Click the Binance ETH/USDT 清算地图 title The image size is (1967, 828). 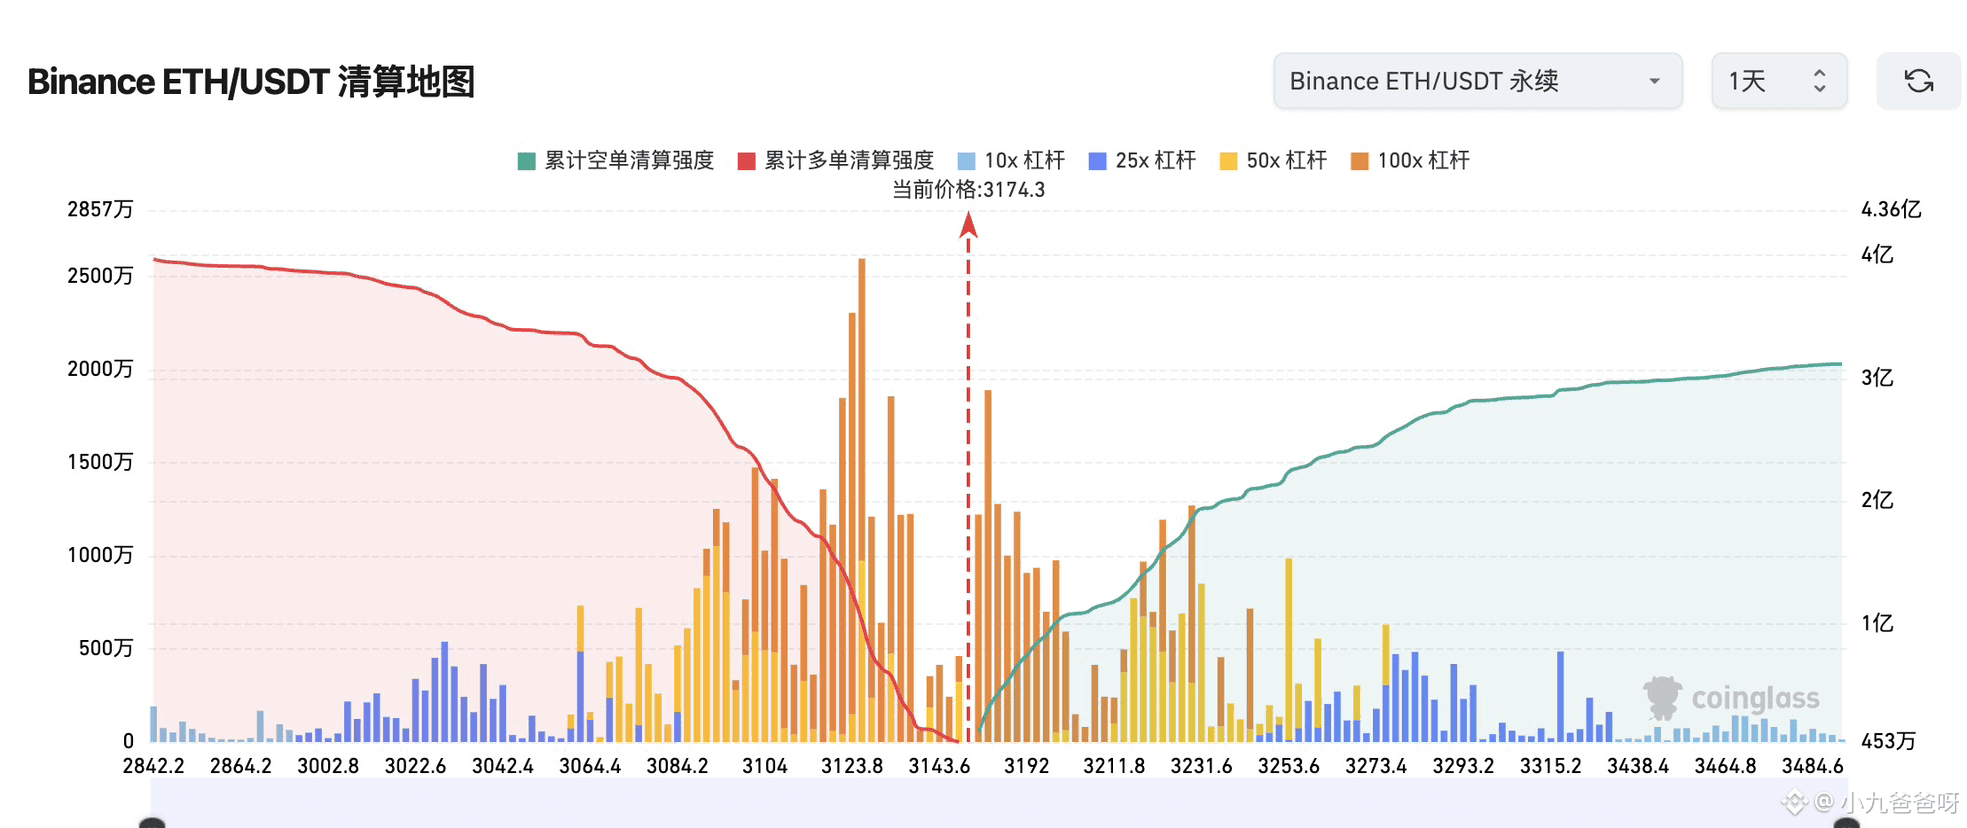pyautogui.click(x=251, y=82)
